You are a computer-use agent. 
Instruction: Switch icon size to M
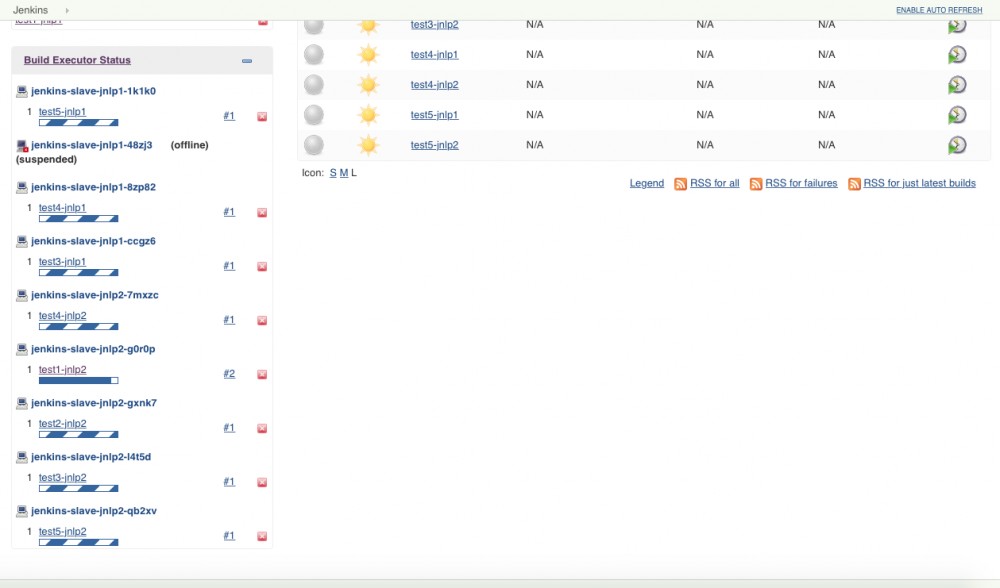pyautogui.click(x=344, y=173)
